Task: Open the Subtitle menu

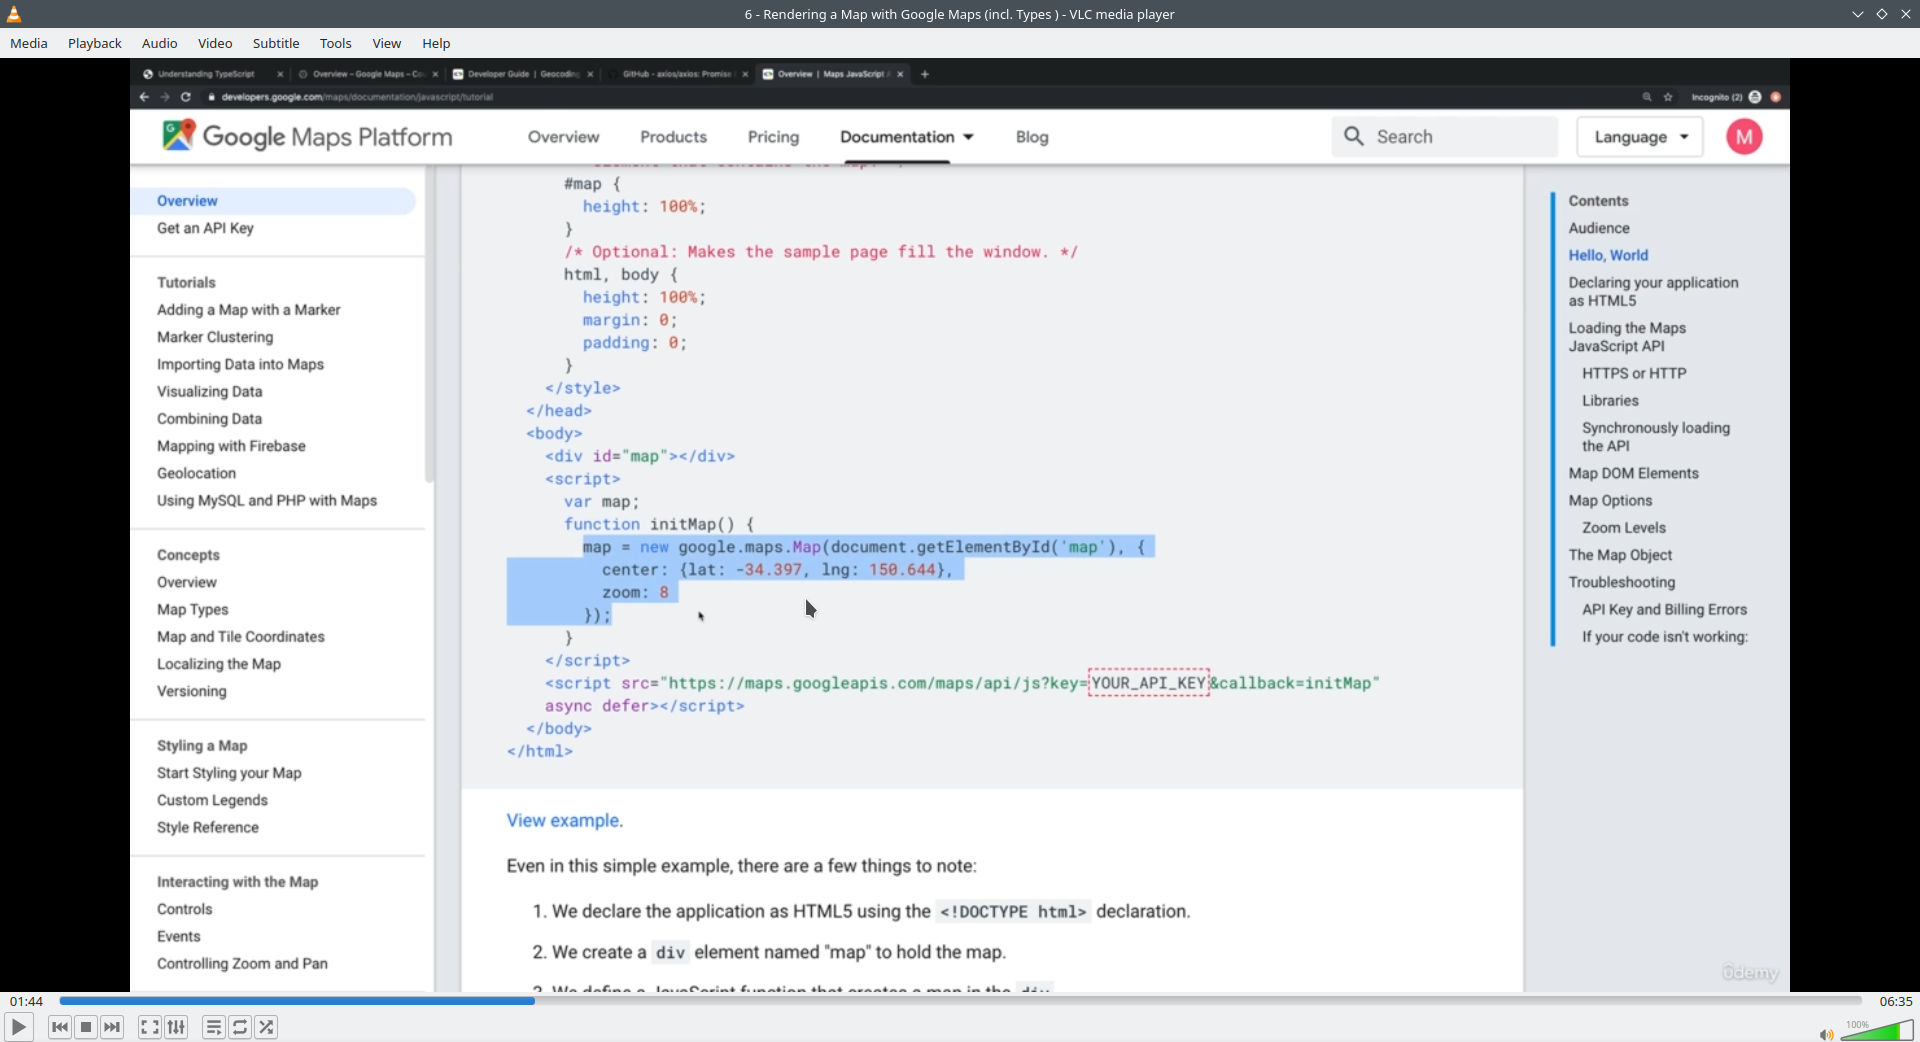Action: click(x=276, y=43)
